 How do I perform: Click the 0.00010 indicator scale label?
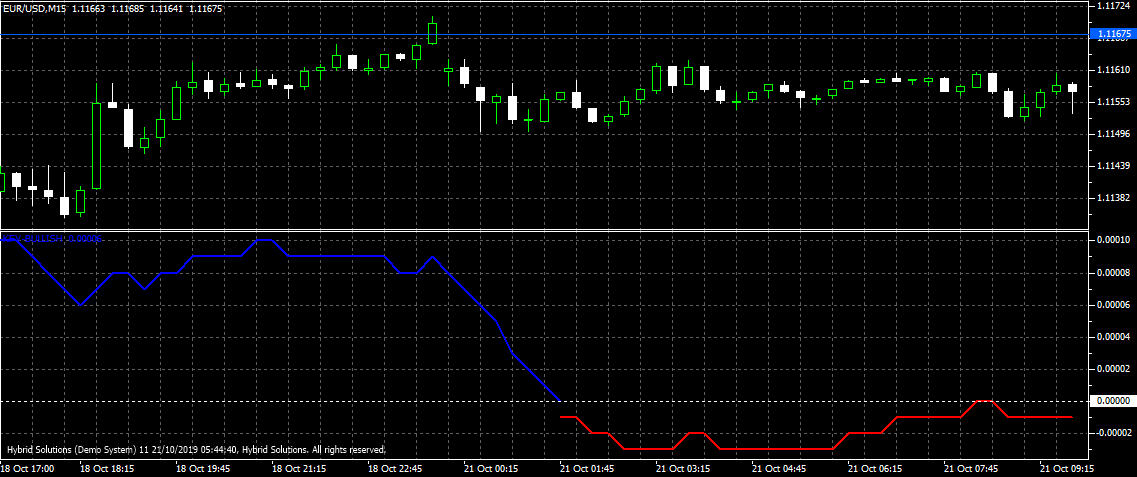1113,240
